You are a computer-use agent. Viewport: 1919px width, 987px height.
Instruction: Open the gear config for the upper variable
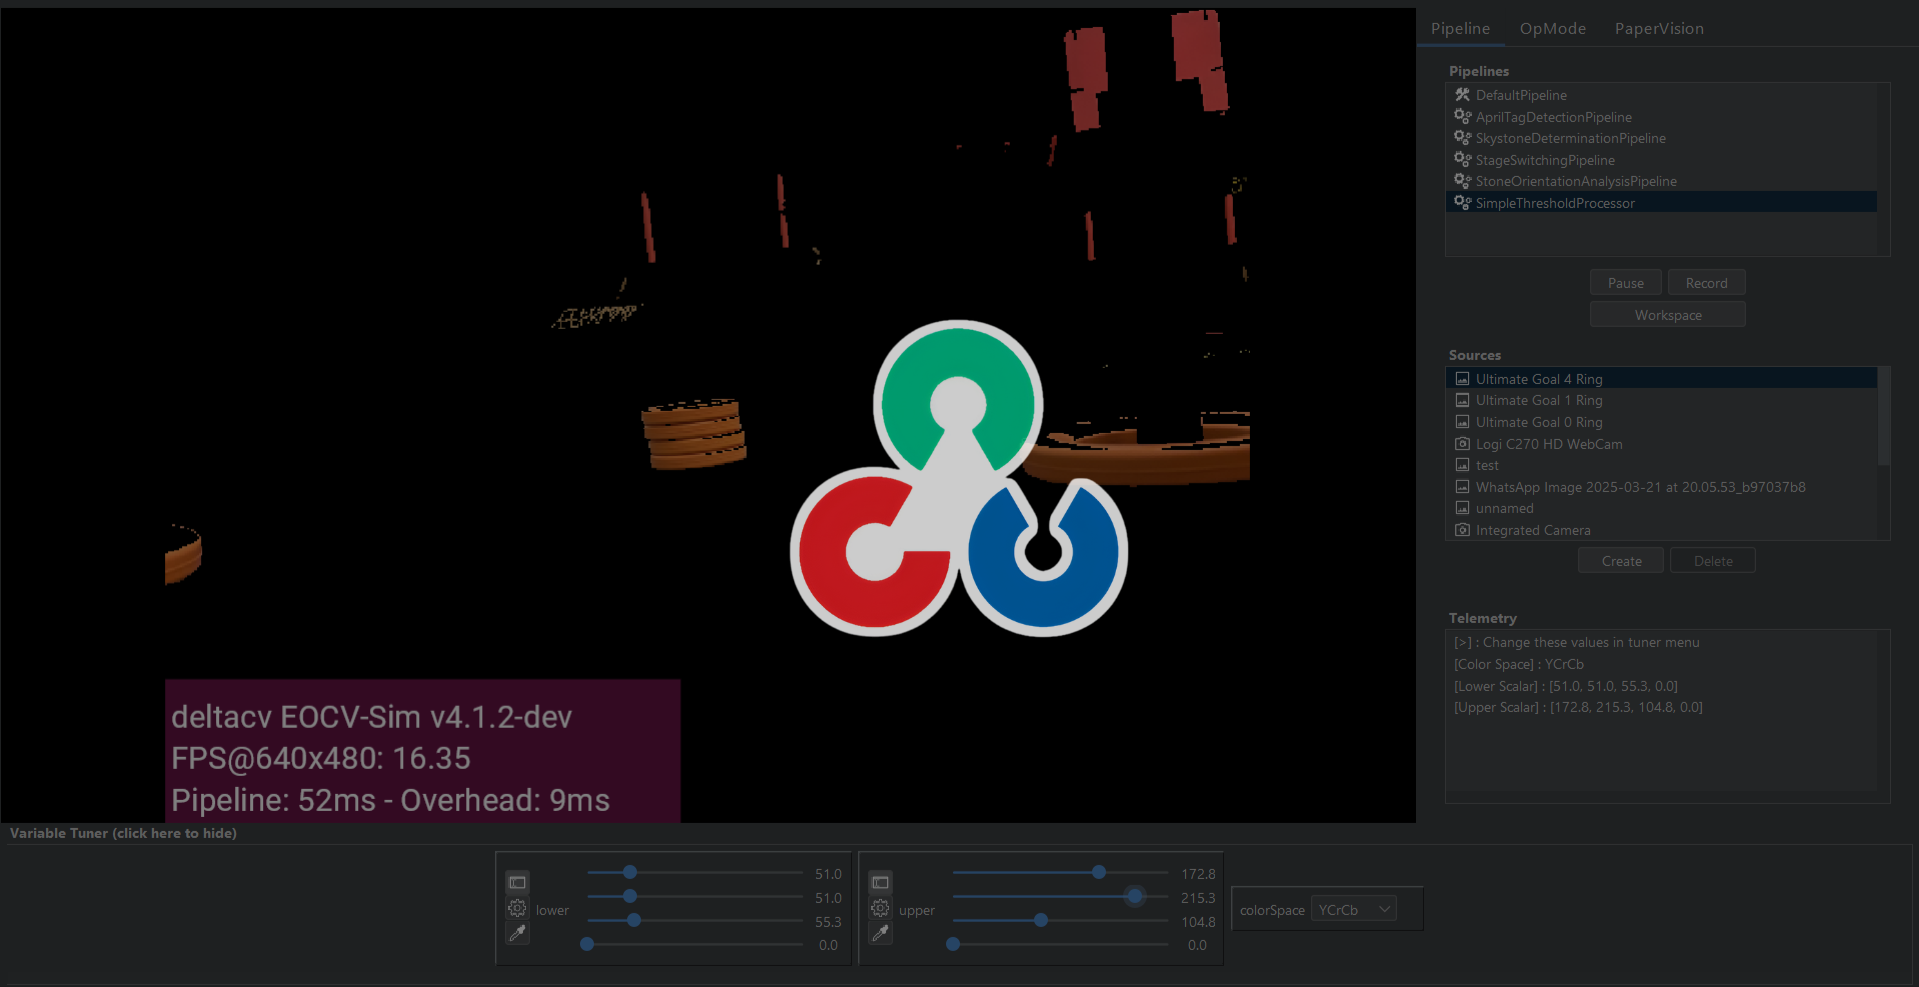[x=880, y=909]
